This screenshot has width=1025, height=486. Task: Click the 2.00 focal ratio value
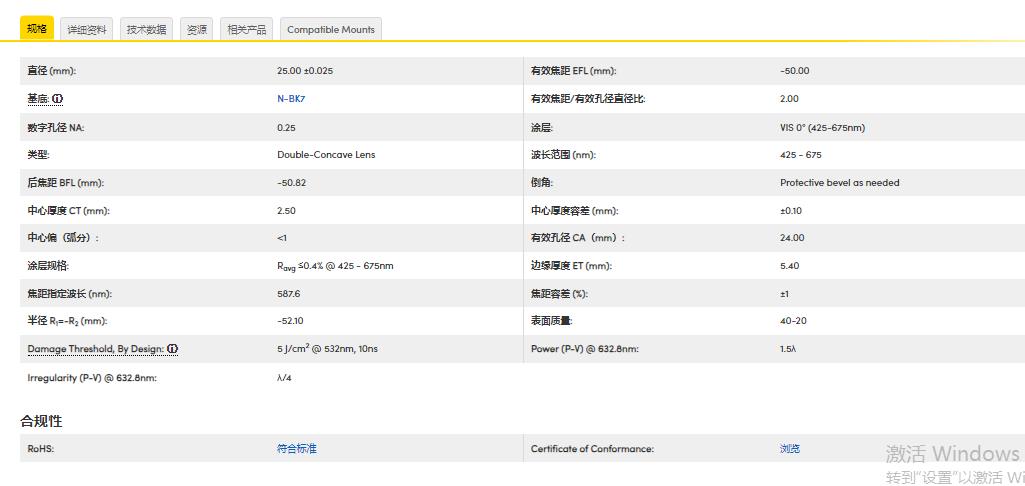pos(789,99)
